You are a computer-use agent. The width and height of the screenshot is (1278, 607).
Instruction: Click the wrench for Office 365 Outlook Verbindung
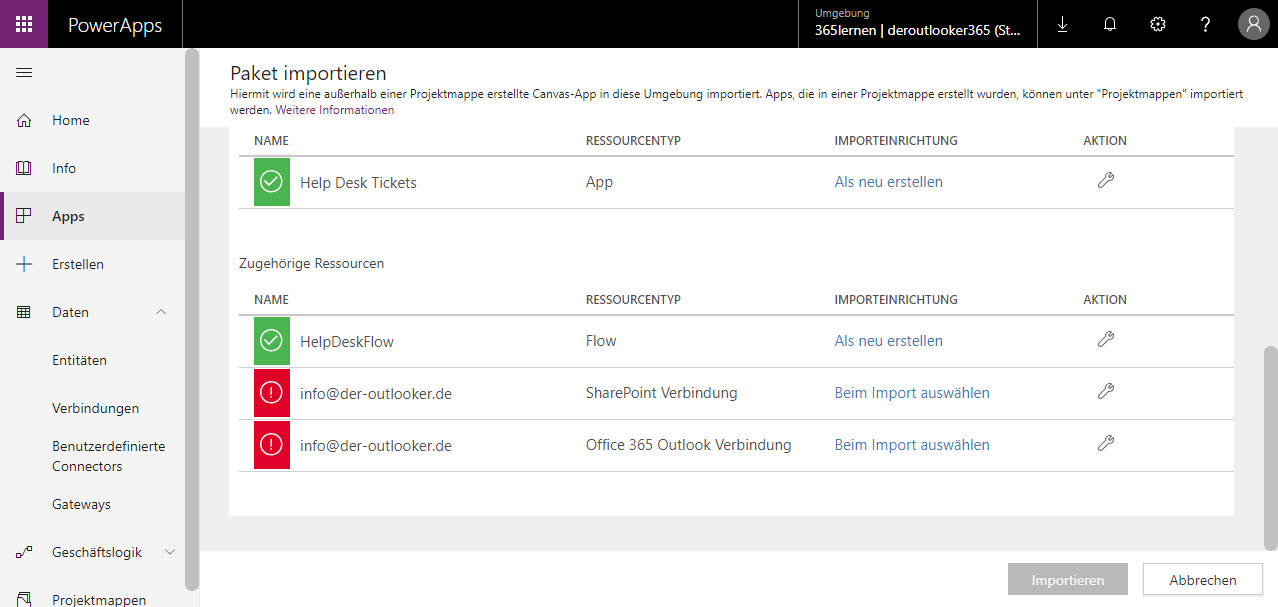click(1105, 444)
